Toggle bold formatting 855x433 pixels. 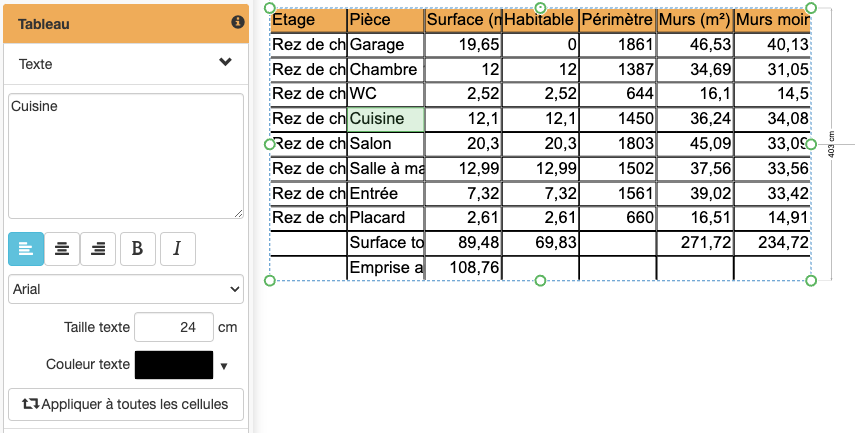click(138, 249)
